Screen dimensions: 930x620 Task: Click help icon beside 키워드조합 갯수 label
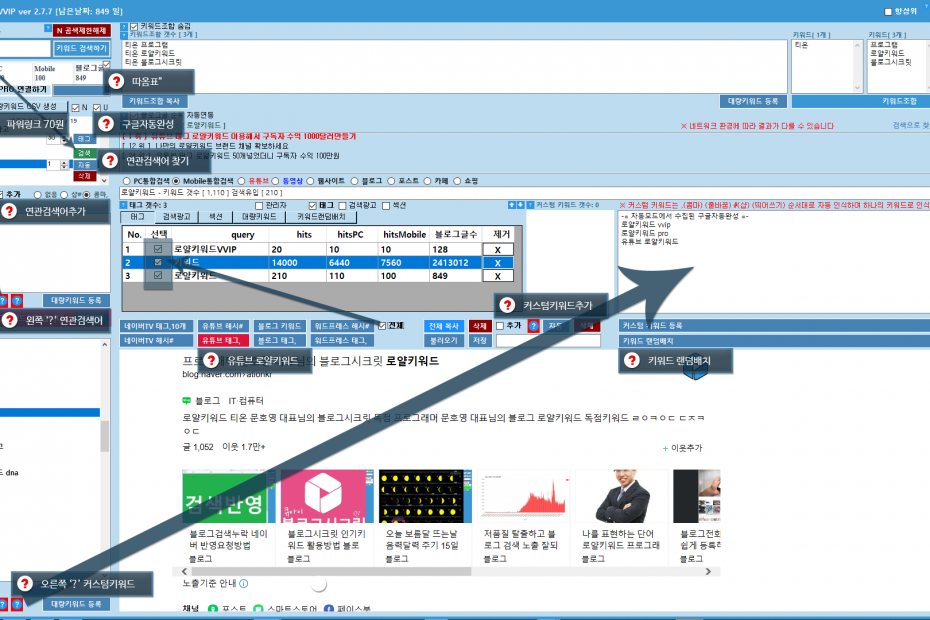coord(124,35)
